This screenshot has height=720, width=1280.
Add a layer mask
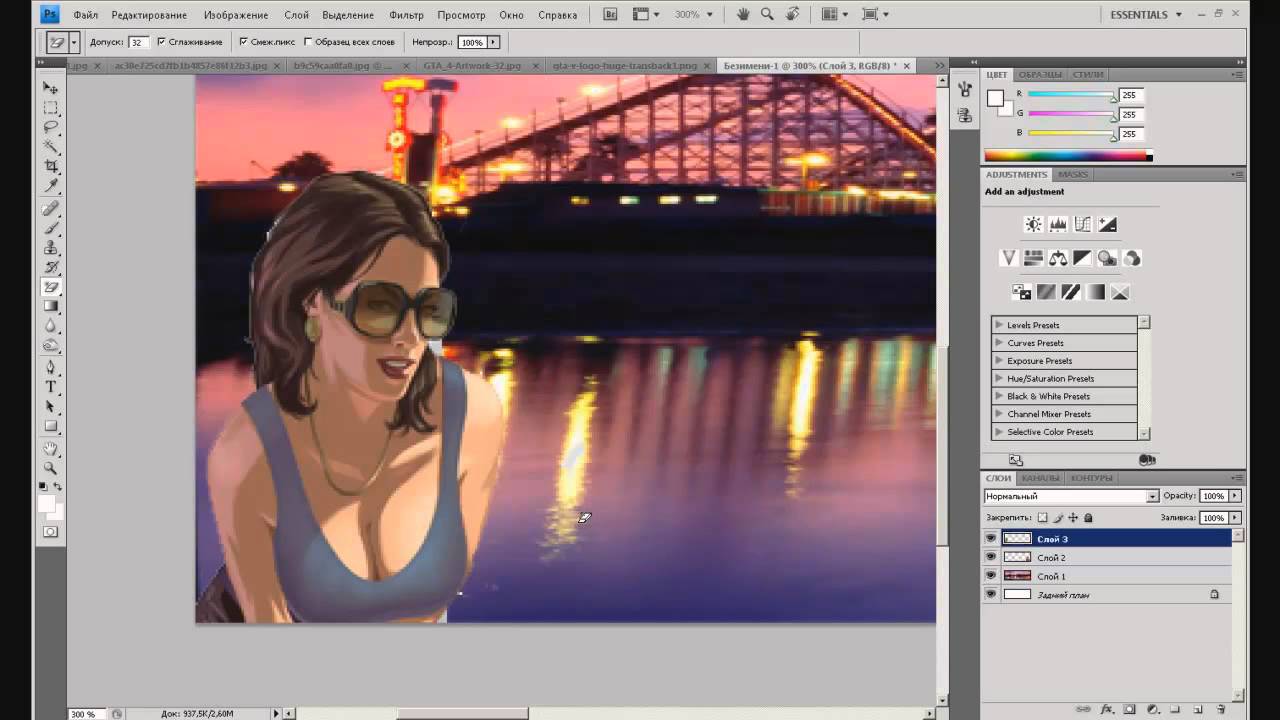[x=1129, y=709]
